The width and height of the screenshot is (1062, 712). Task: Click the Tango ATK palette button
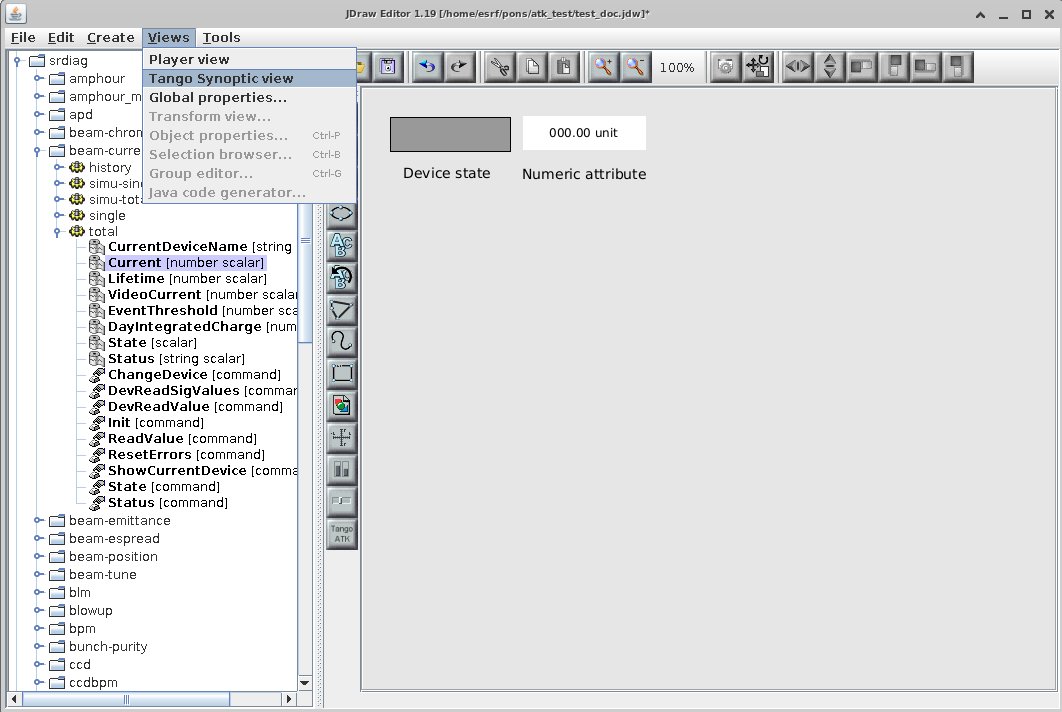[341, 533]
